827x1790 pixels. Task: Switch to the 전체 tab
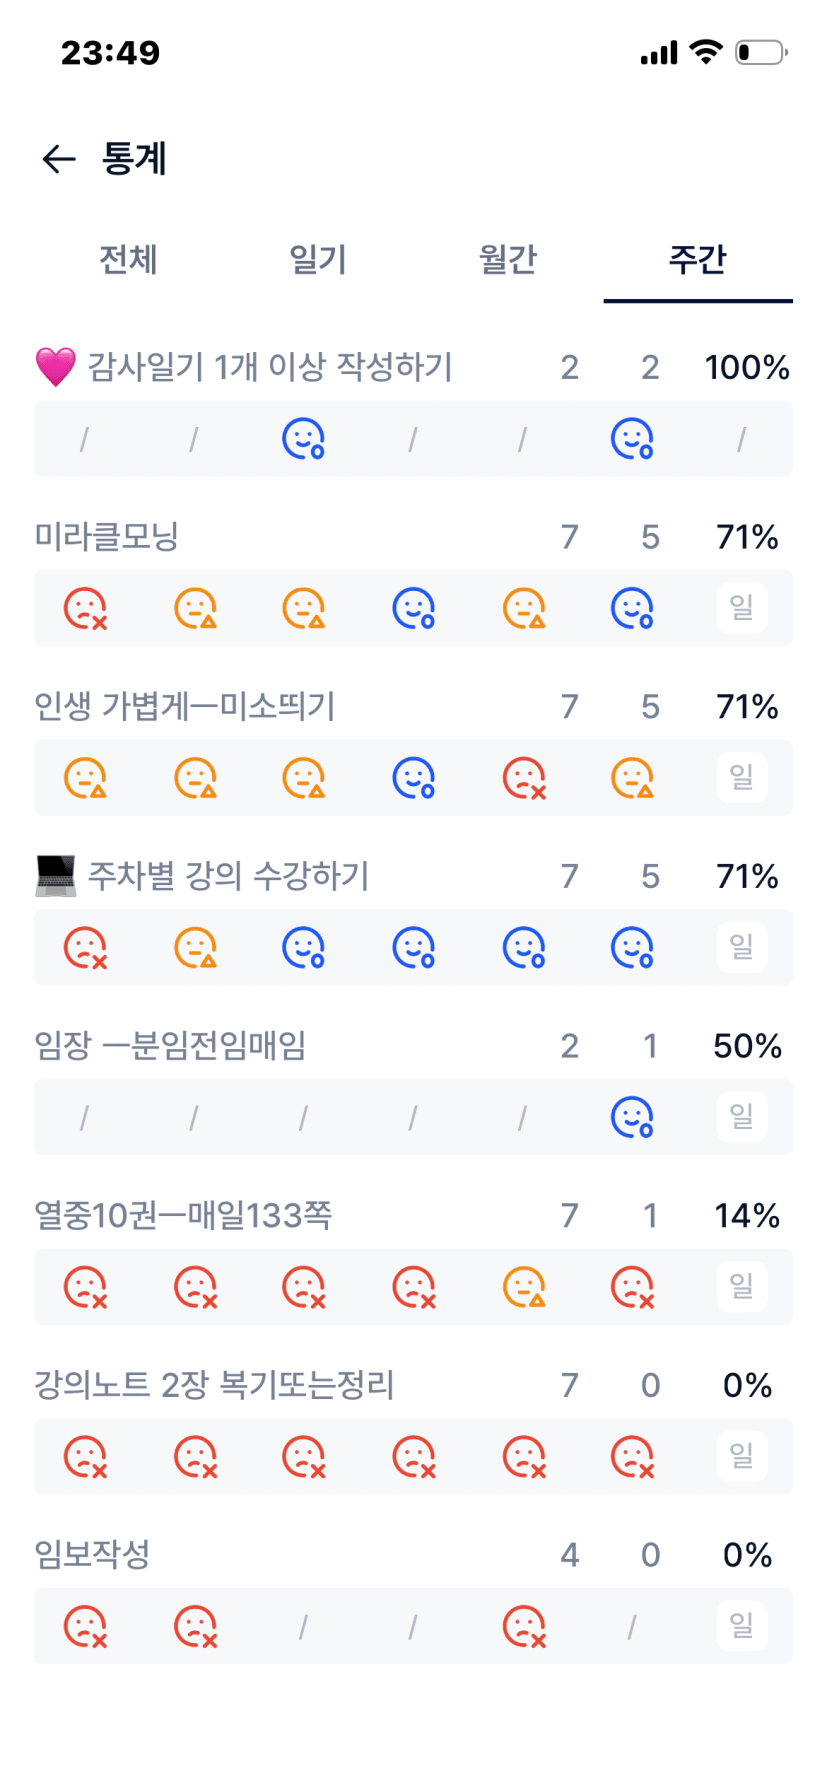click(x=128, y=260)
